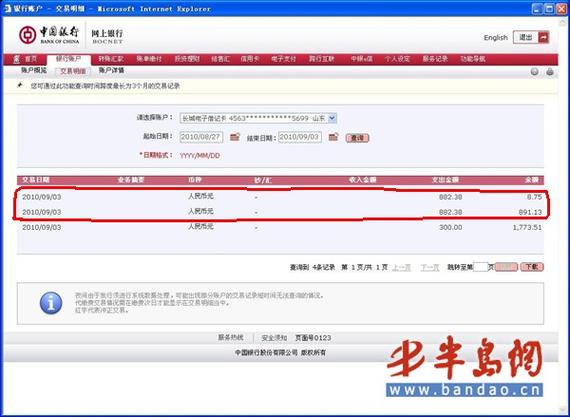
Task: Click the balance value 1,773.51
Action: pyautogui.click(x=527, y=227)
